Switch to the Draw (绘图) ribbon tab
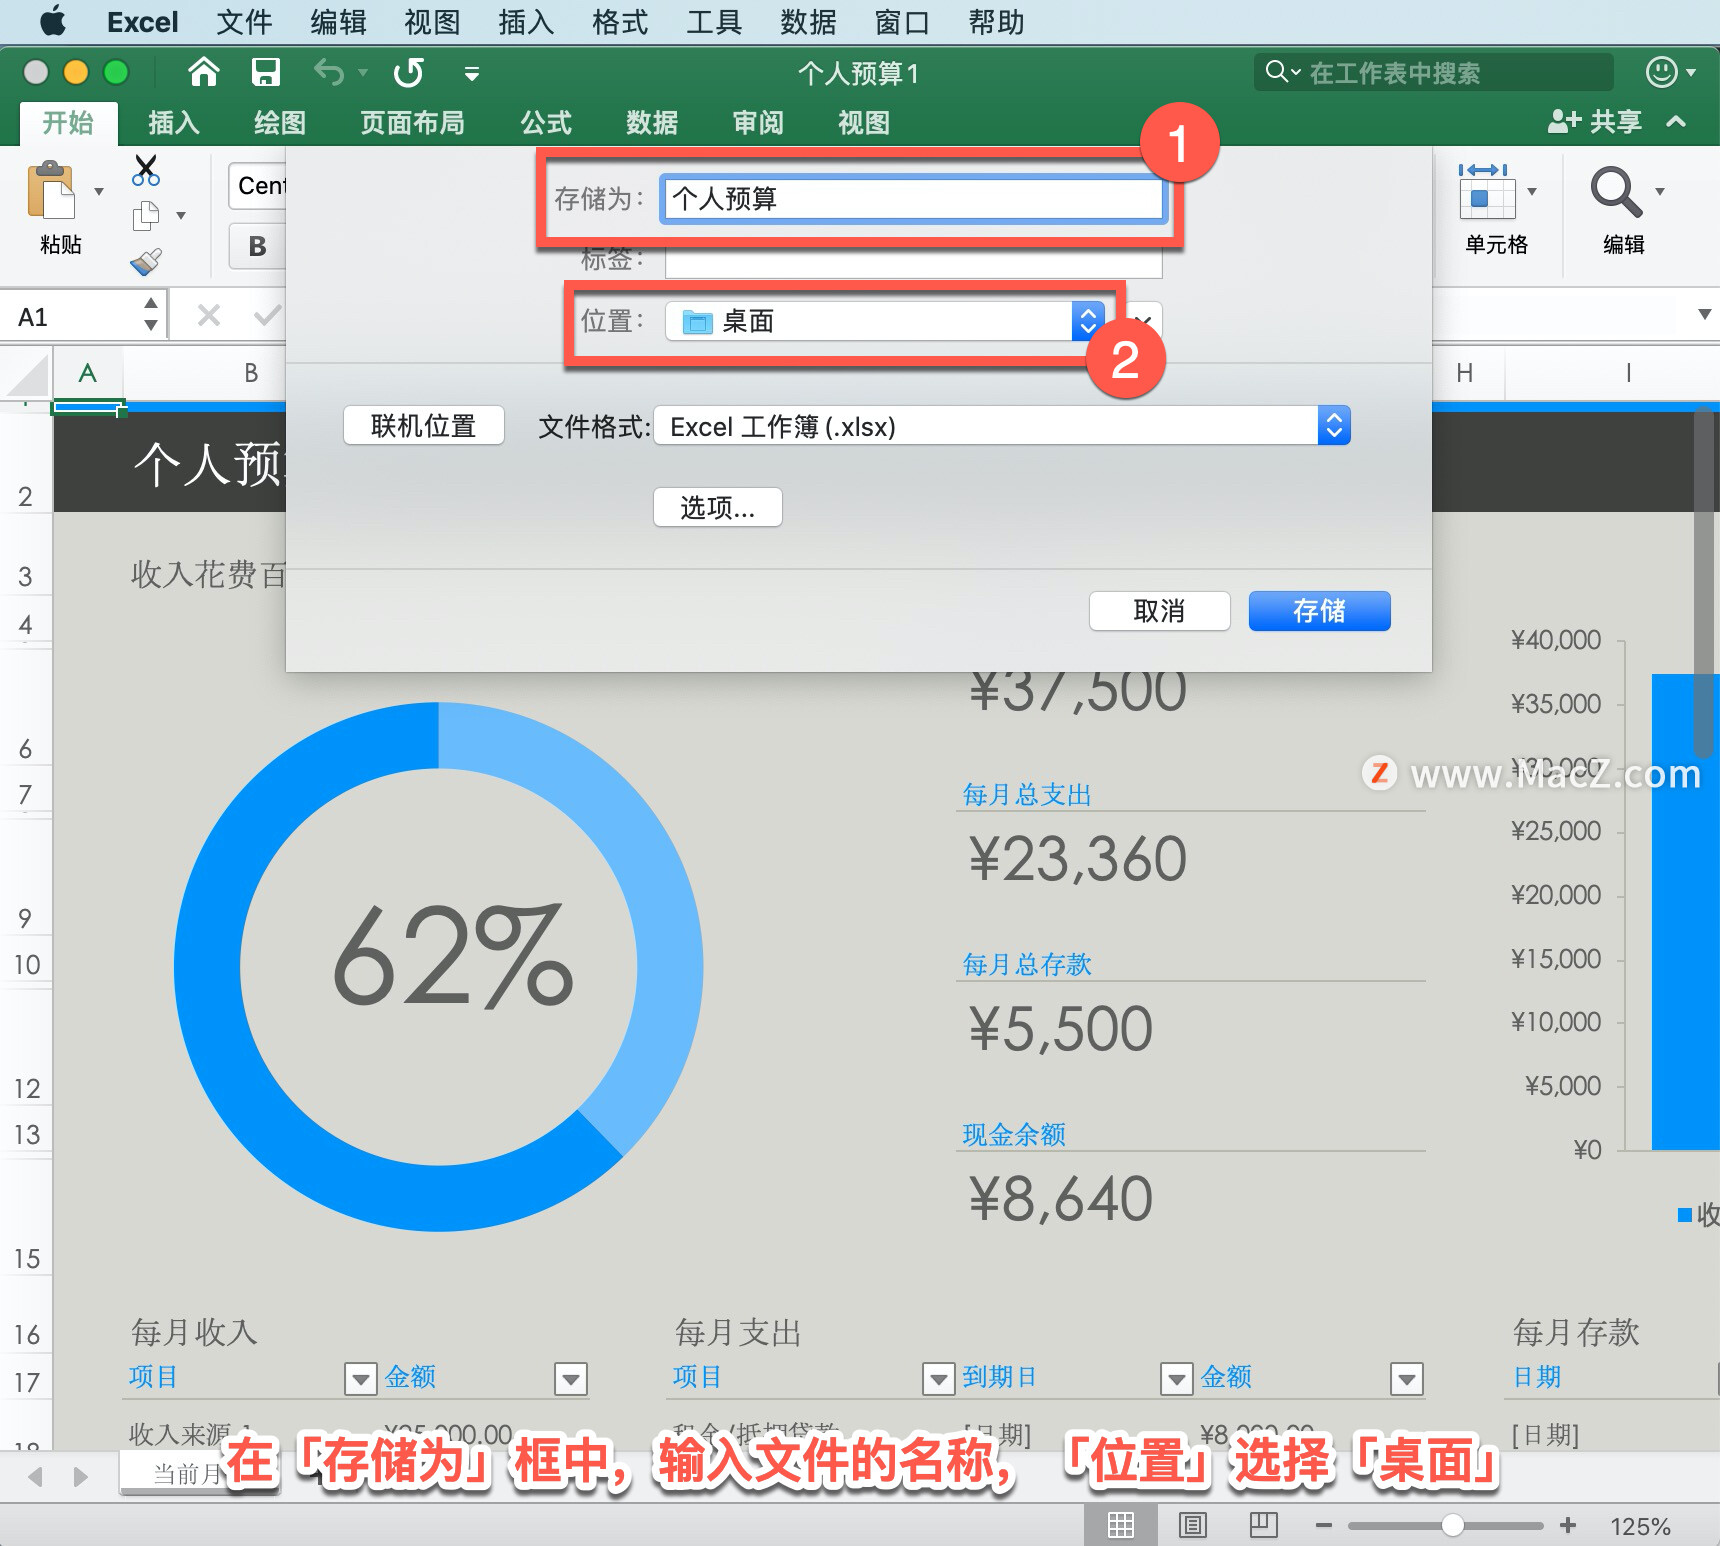The height and width of the screenshot is (1546, 1720). (280, 123)
